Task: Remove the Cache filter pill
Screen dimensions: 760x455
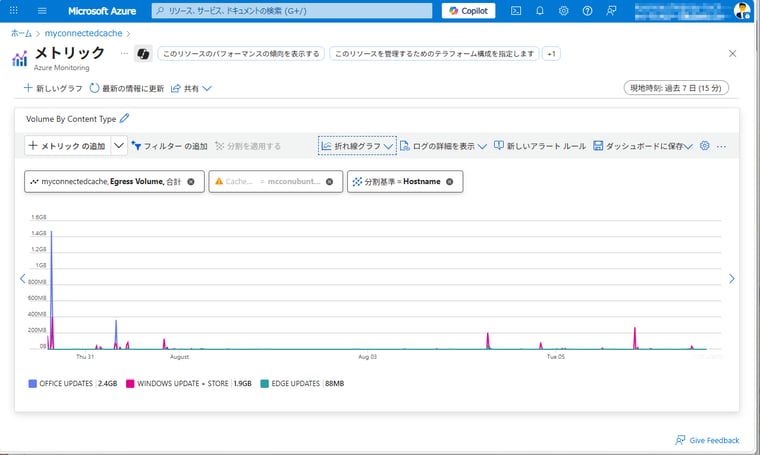Action: pyautogui.click(x=330, y=182)
